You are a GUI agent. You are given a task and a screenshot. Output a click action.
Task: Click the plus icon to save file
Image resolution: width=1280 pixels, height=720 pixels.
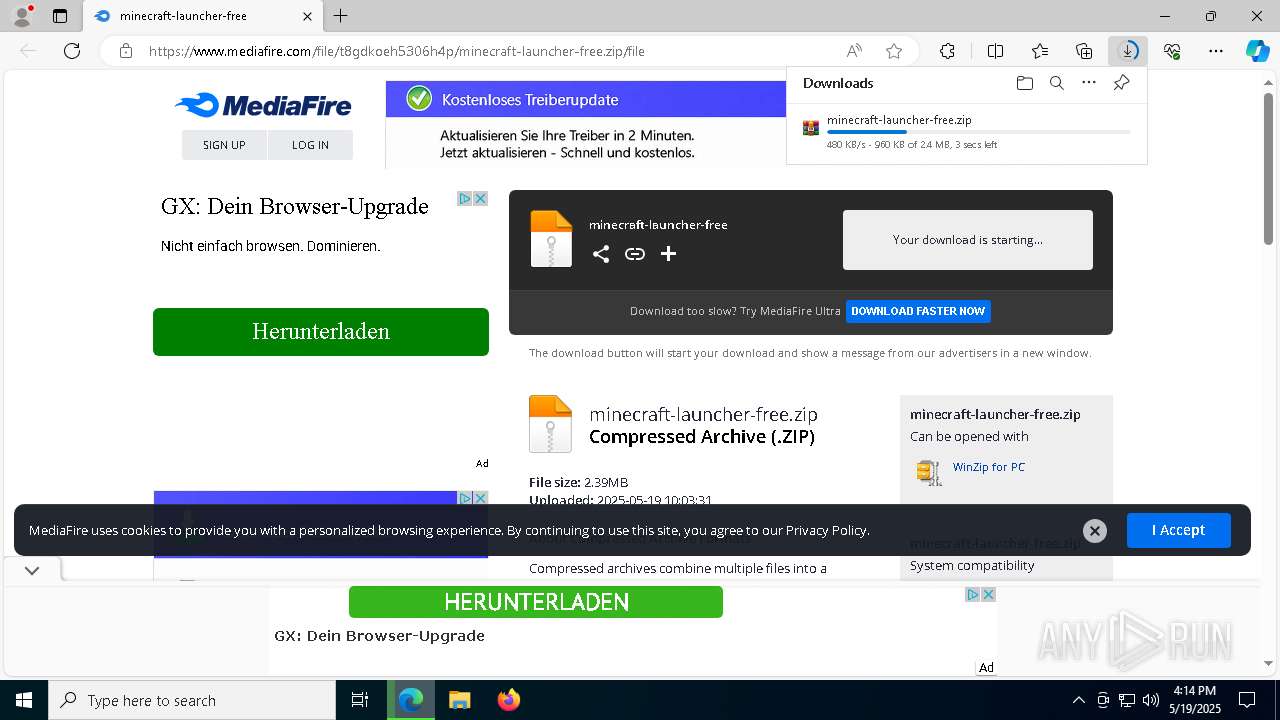[669, 254]
